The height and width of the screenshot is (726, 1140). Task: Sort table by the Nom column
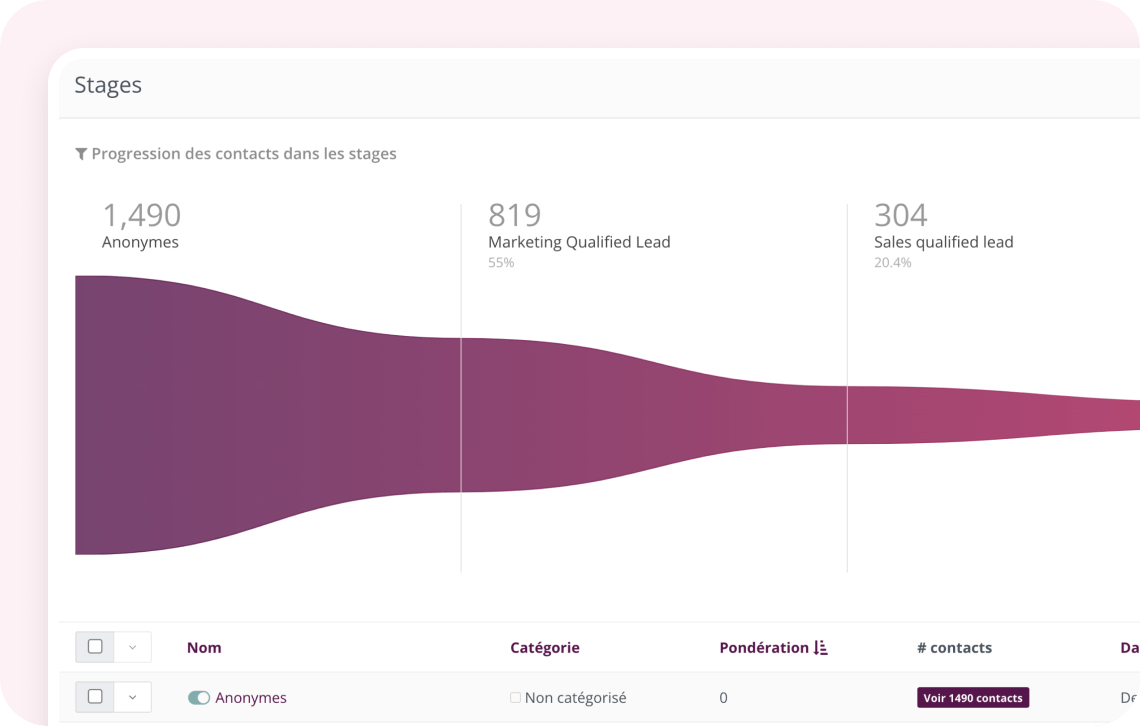click(204, 648)
